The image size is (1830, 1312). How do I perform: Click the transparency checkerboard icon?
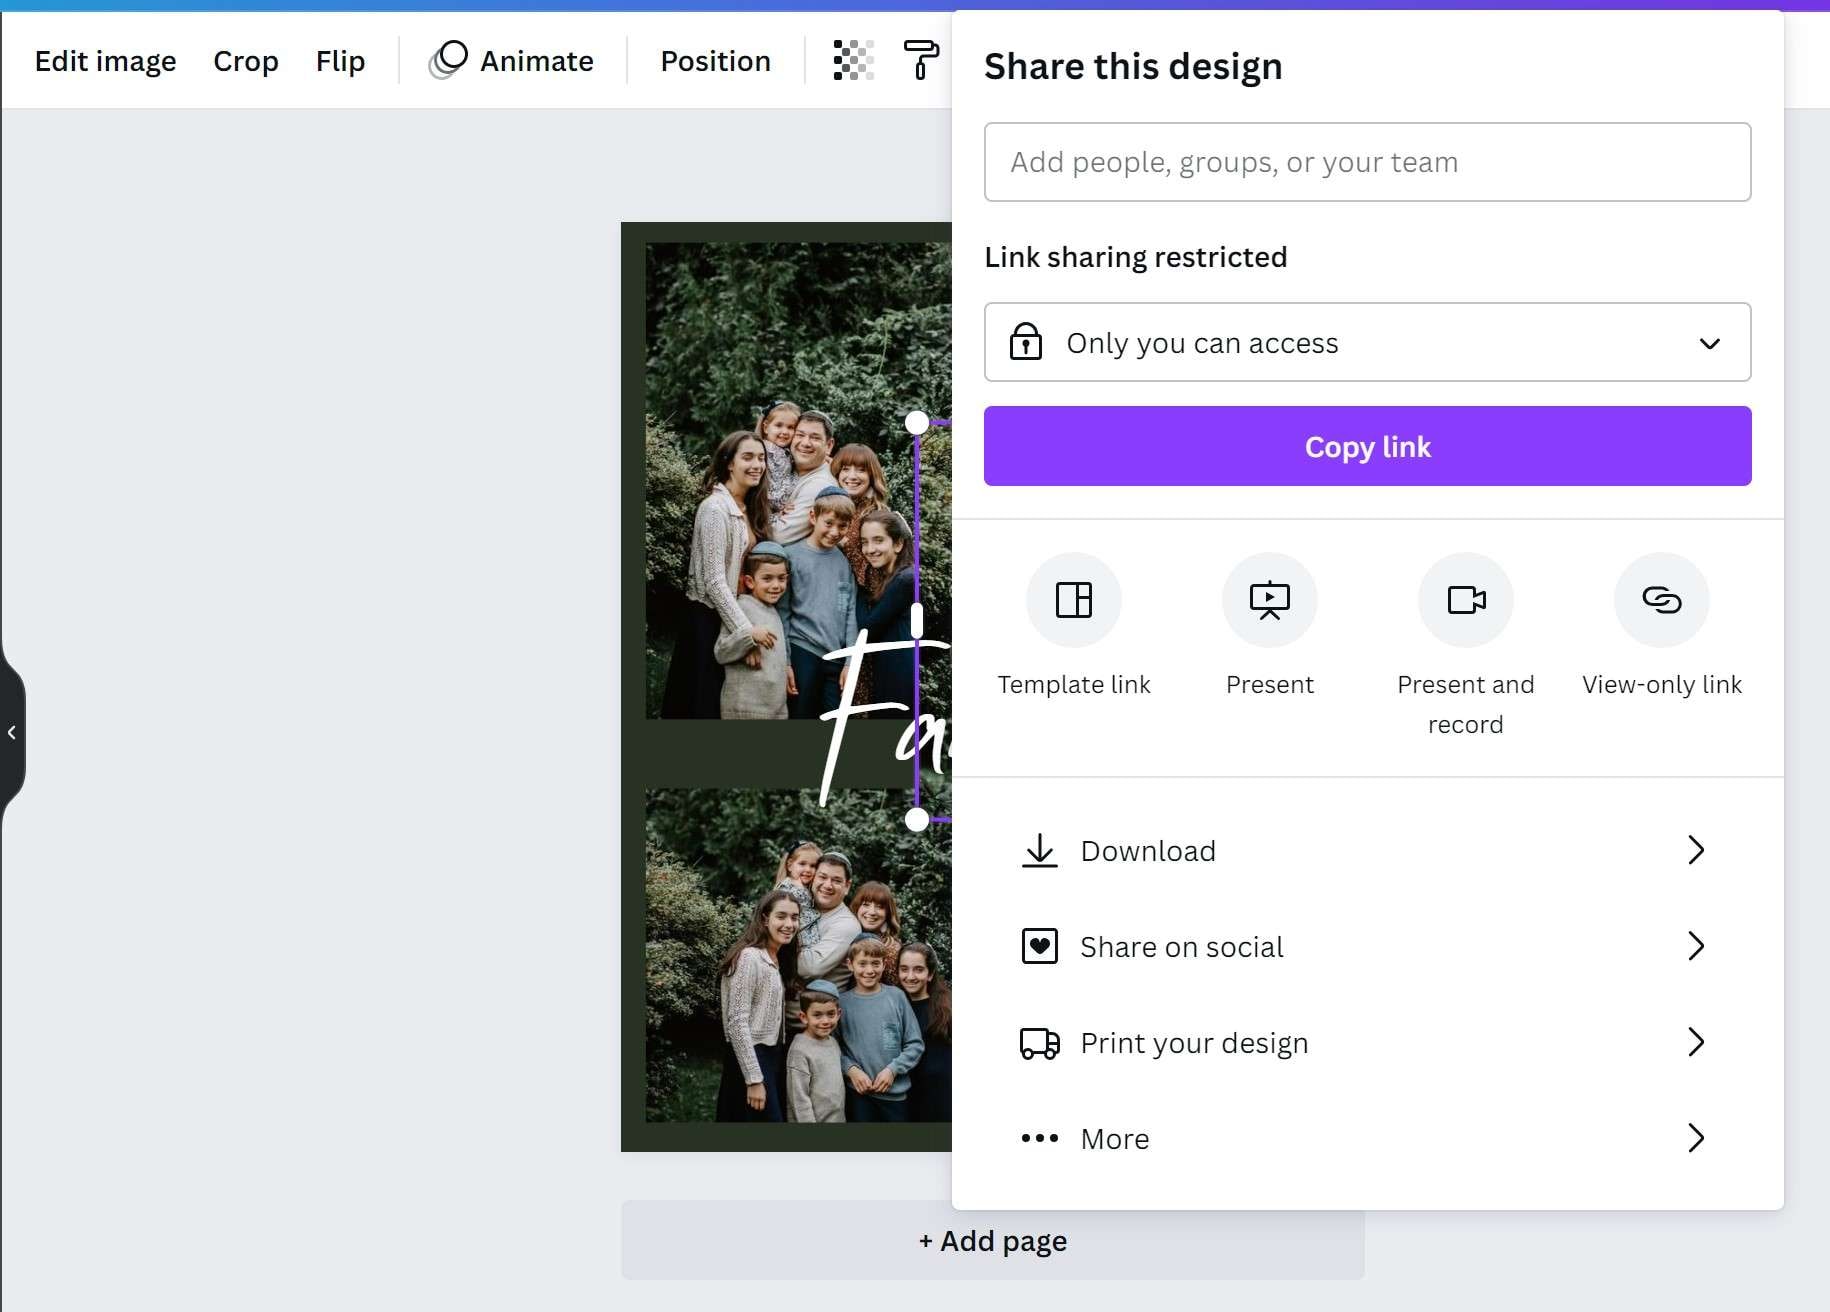pyautogui.click(x=853, y=61)
